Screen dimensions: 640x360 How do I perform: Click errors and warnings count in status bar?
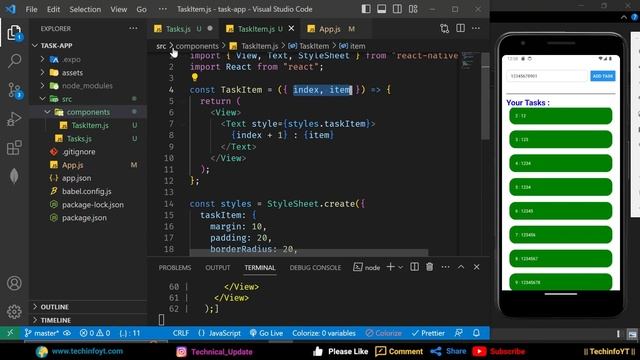click(x=95, y=333)
